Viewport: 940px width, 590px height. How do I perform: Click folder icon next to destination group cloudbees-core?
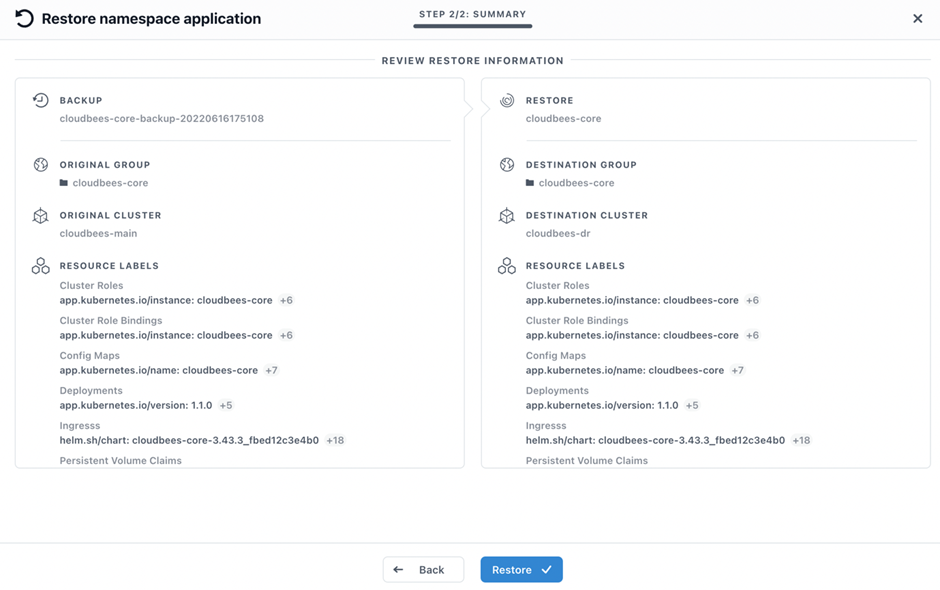click(530, 183)
